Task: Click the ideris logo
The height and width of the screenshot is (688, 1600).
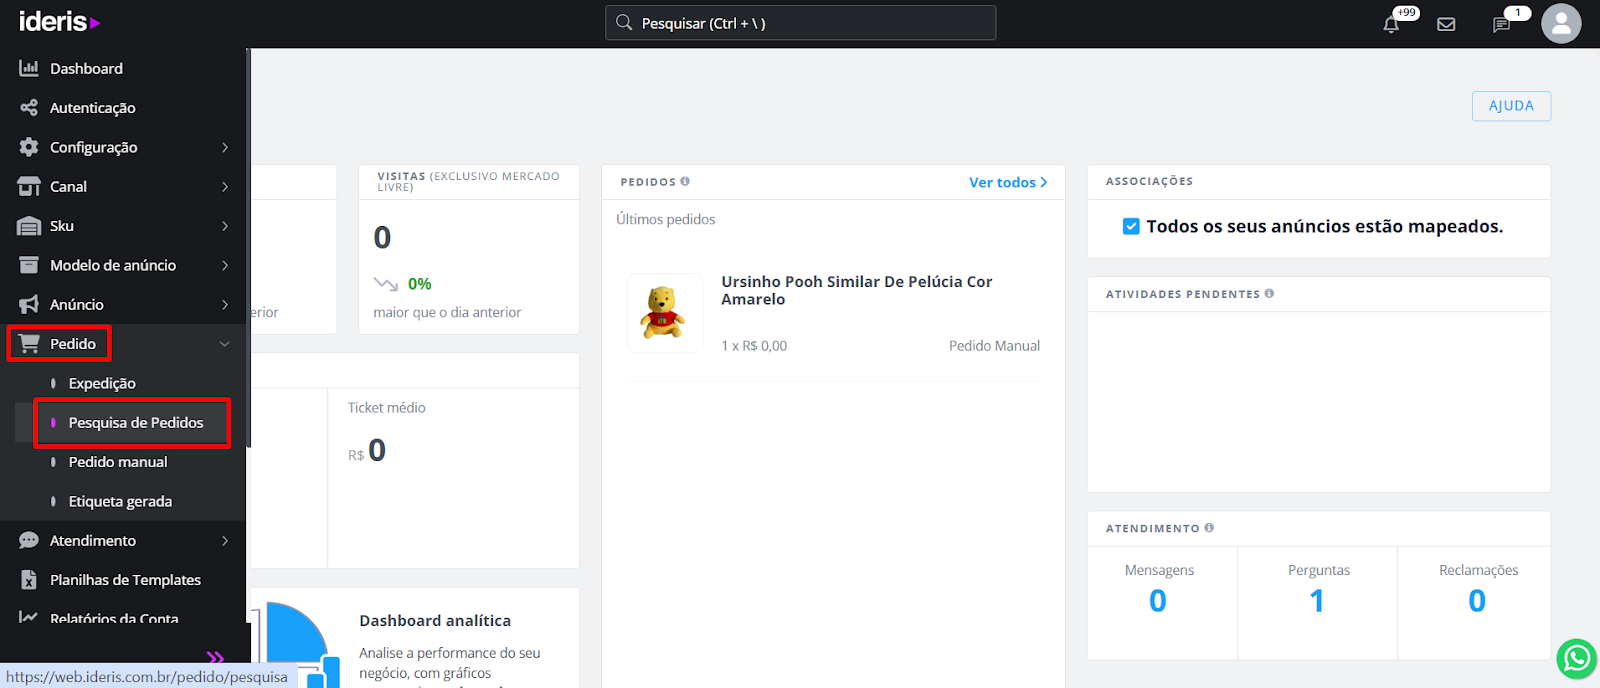Action: pyautogui.click(x=59, y=22)
